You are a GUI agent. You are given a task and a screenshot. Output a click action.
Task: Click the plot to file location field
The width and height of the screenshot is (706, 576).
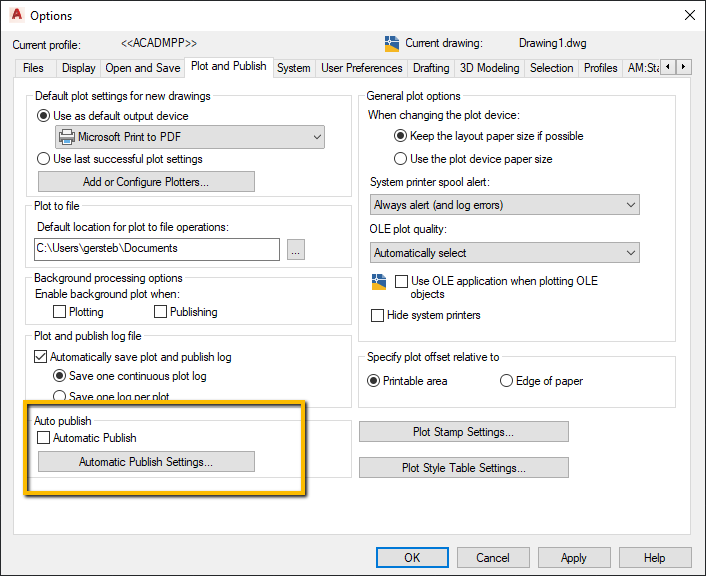tap(157, 249)
